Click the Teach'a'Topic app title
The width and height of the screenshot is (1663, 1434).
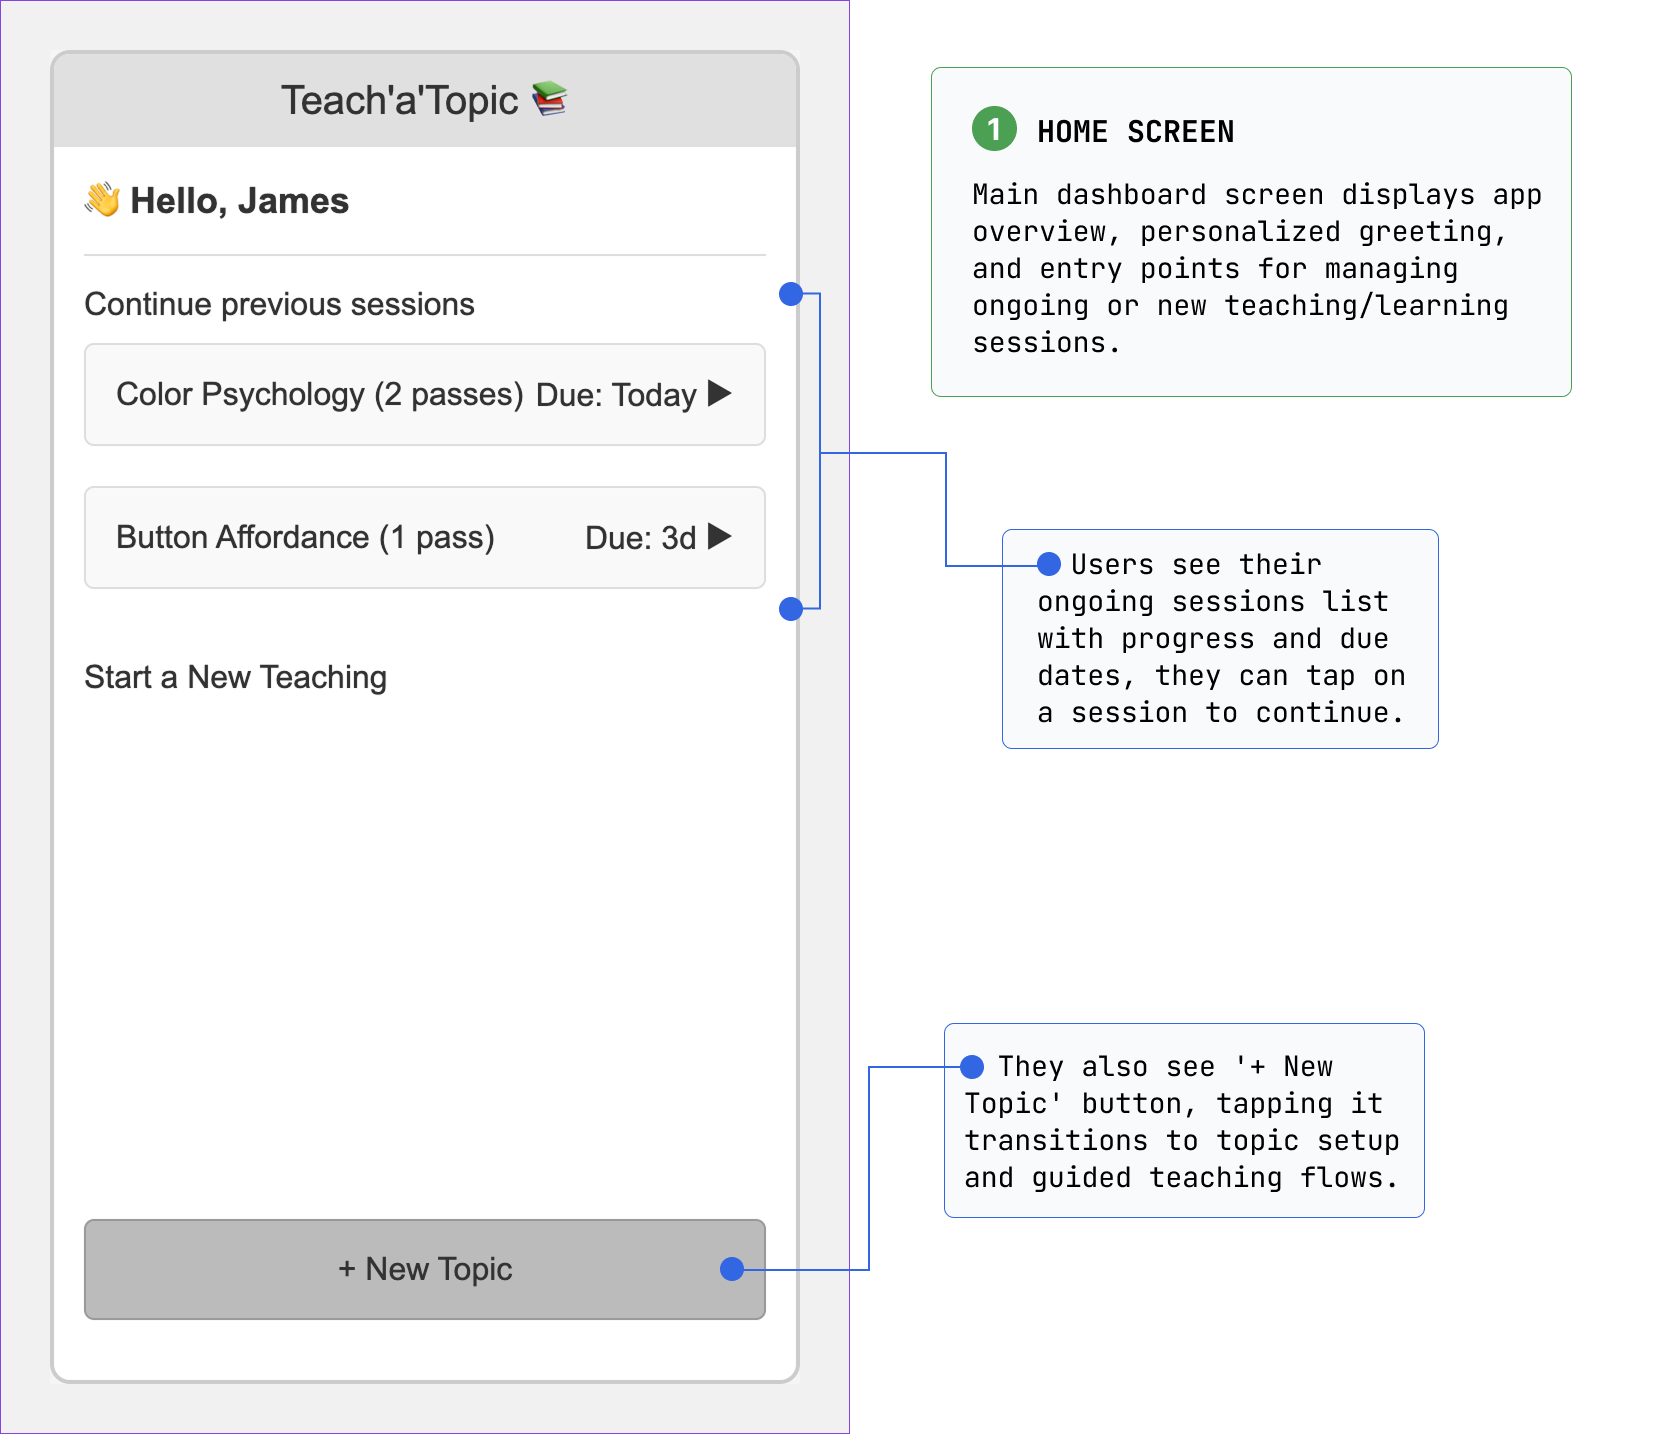pos(399,100)
